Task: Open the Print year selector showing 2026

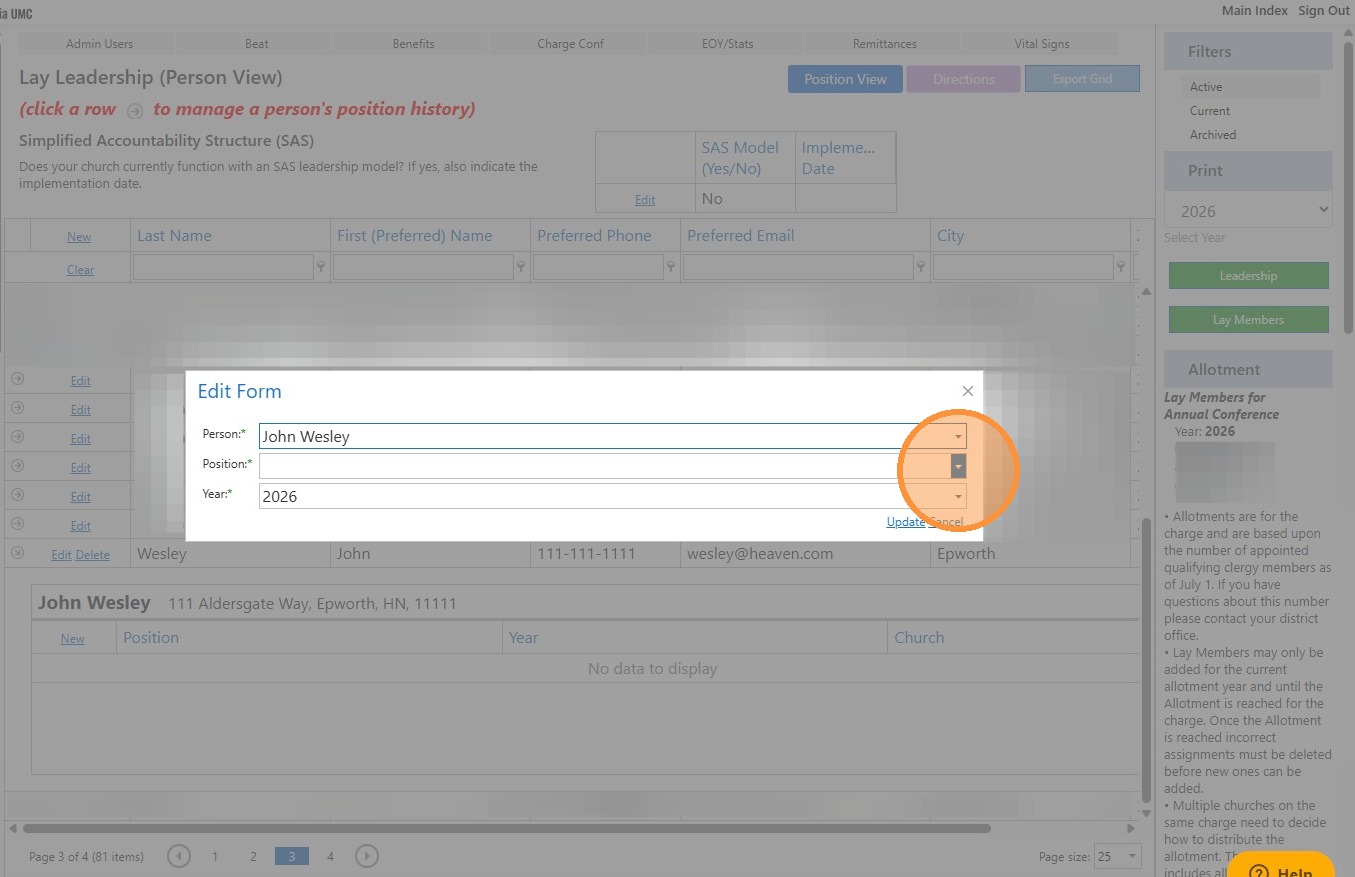Action: (x=1248, y=211)
